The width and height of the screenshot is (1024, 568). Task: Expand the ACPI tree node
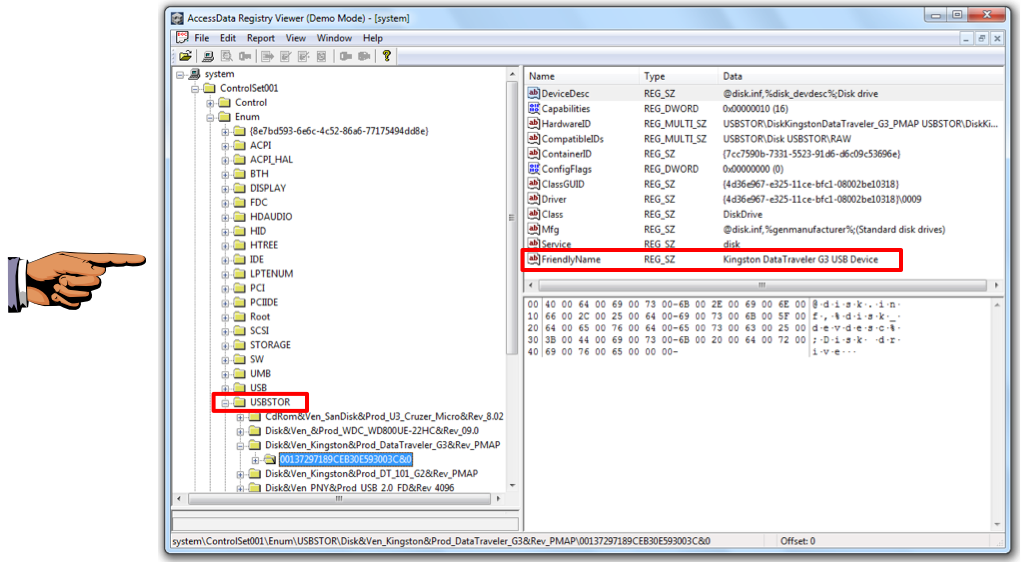[x=226, y=145]
